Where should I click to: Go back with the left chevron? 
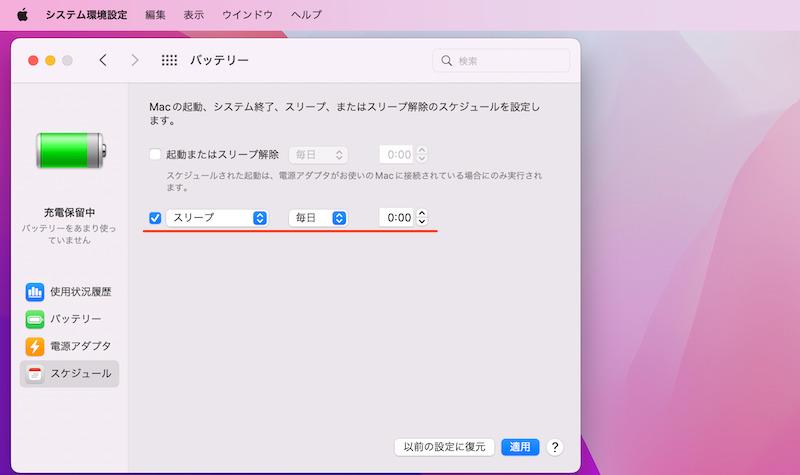coord(103,60)
